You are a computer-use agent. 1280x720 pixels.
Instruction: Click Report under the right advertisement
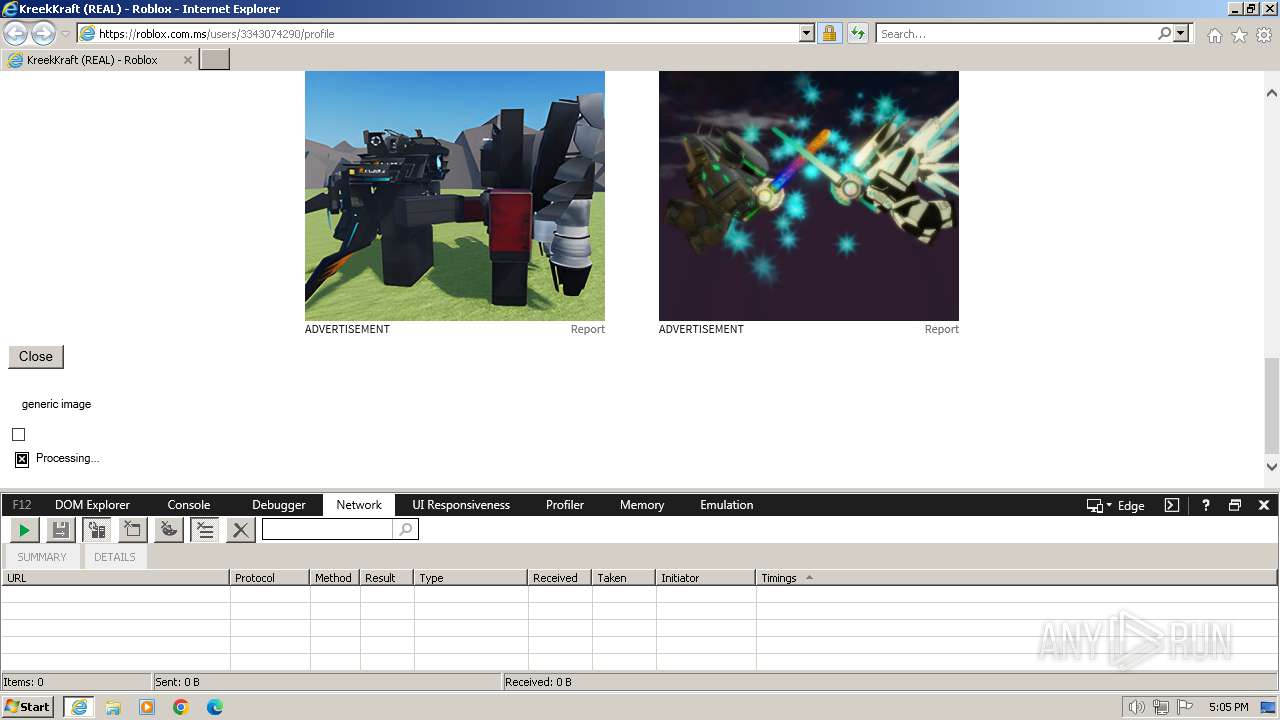coord(942,329)
